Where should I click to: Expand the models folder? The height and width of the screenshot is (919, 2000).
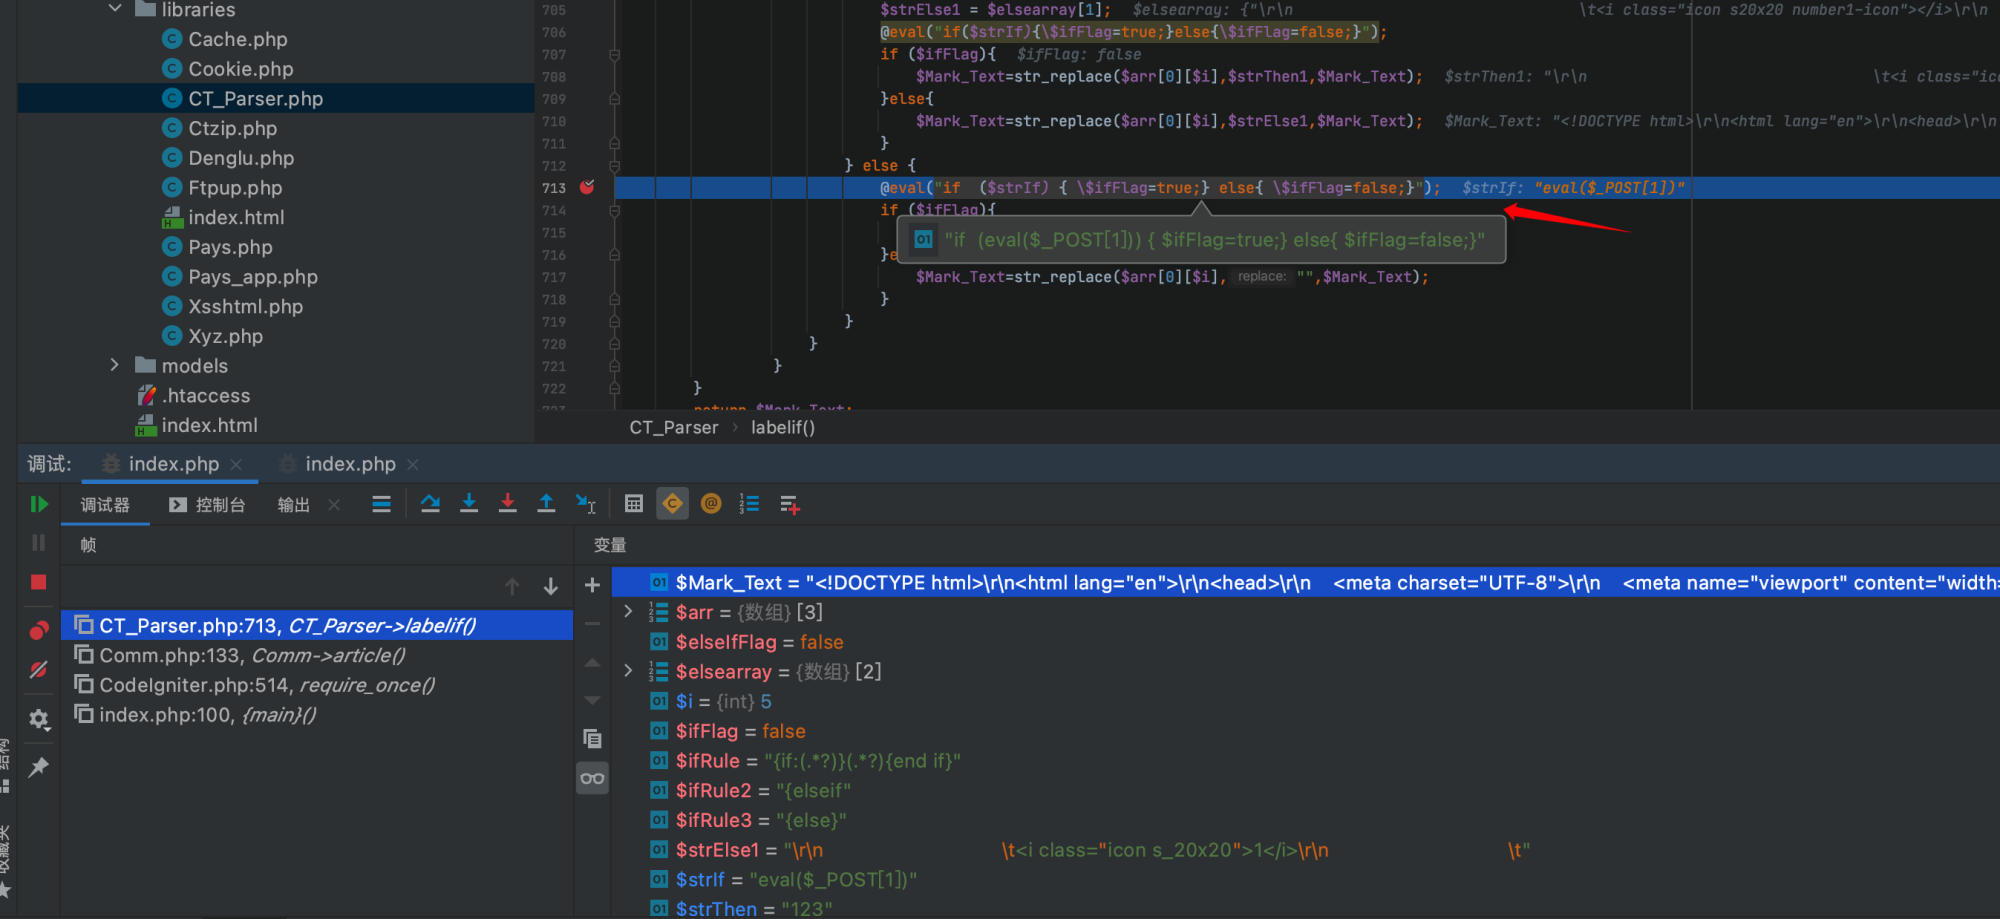click(115, 366)
